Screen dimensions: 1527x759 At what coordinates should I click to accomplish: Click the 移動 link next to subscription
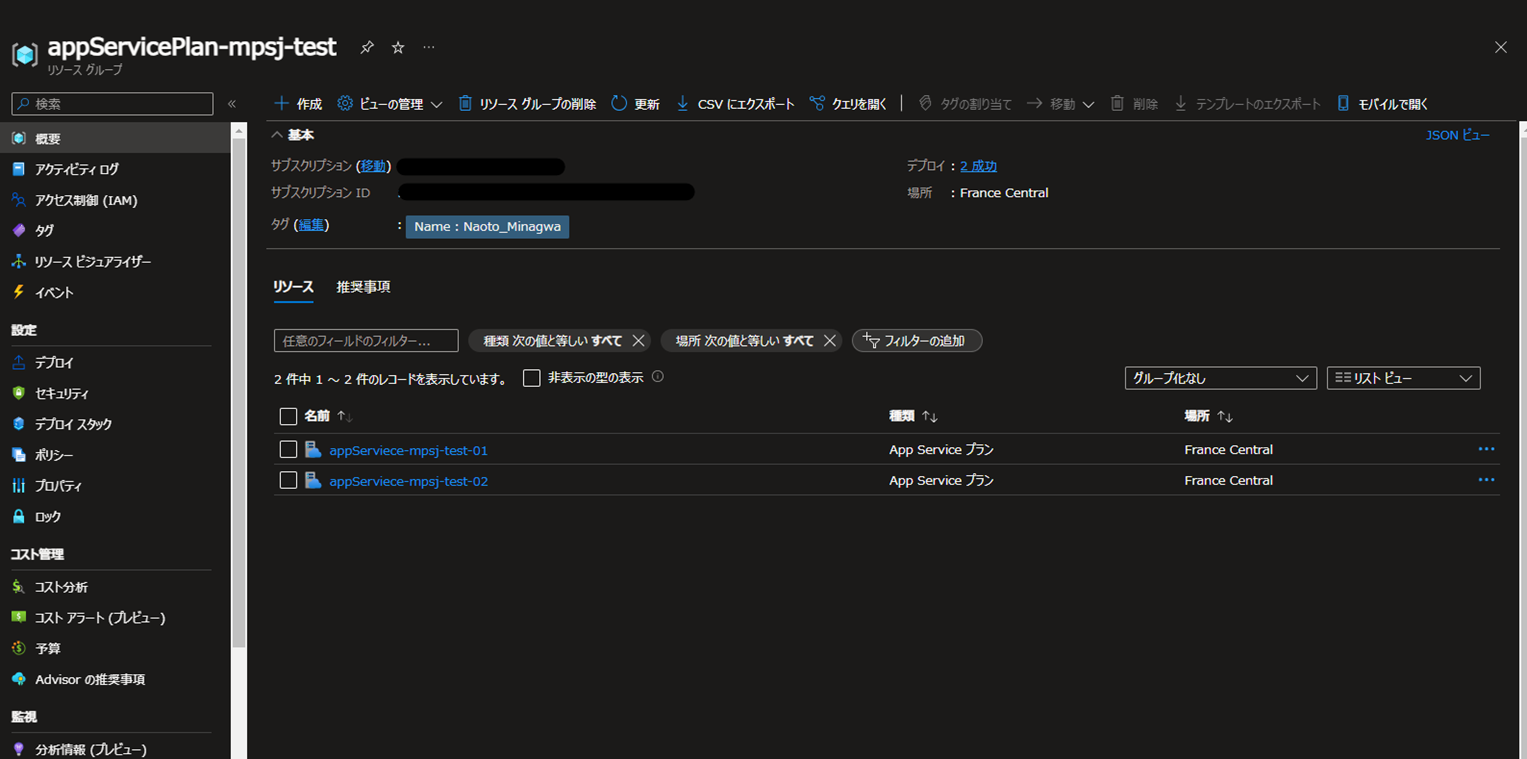pyautogui.click(x=373, y=166)
